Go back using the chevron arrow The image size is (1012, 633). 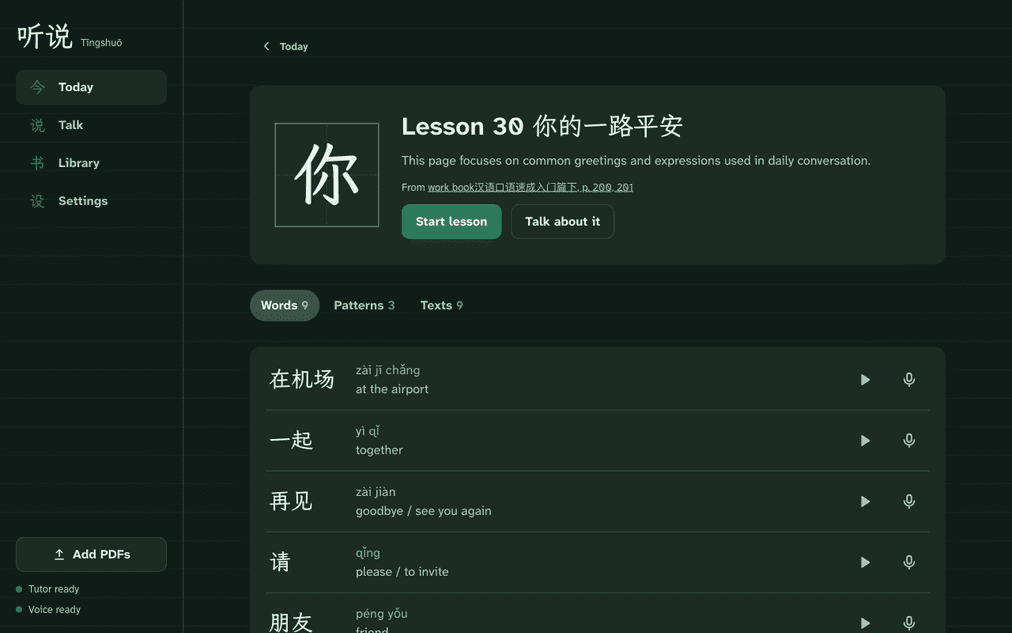(x=266, y=46)
